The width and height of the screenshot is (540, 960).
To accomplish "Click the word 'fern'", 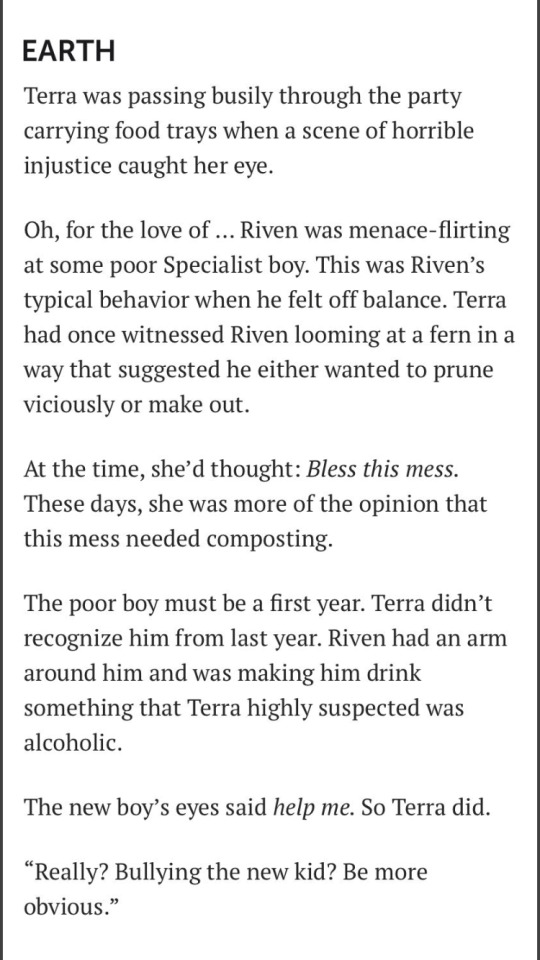I will pyautogui.click(x=459, y=337).
